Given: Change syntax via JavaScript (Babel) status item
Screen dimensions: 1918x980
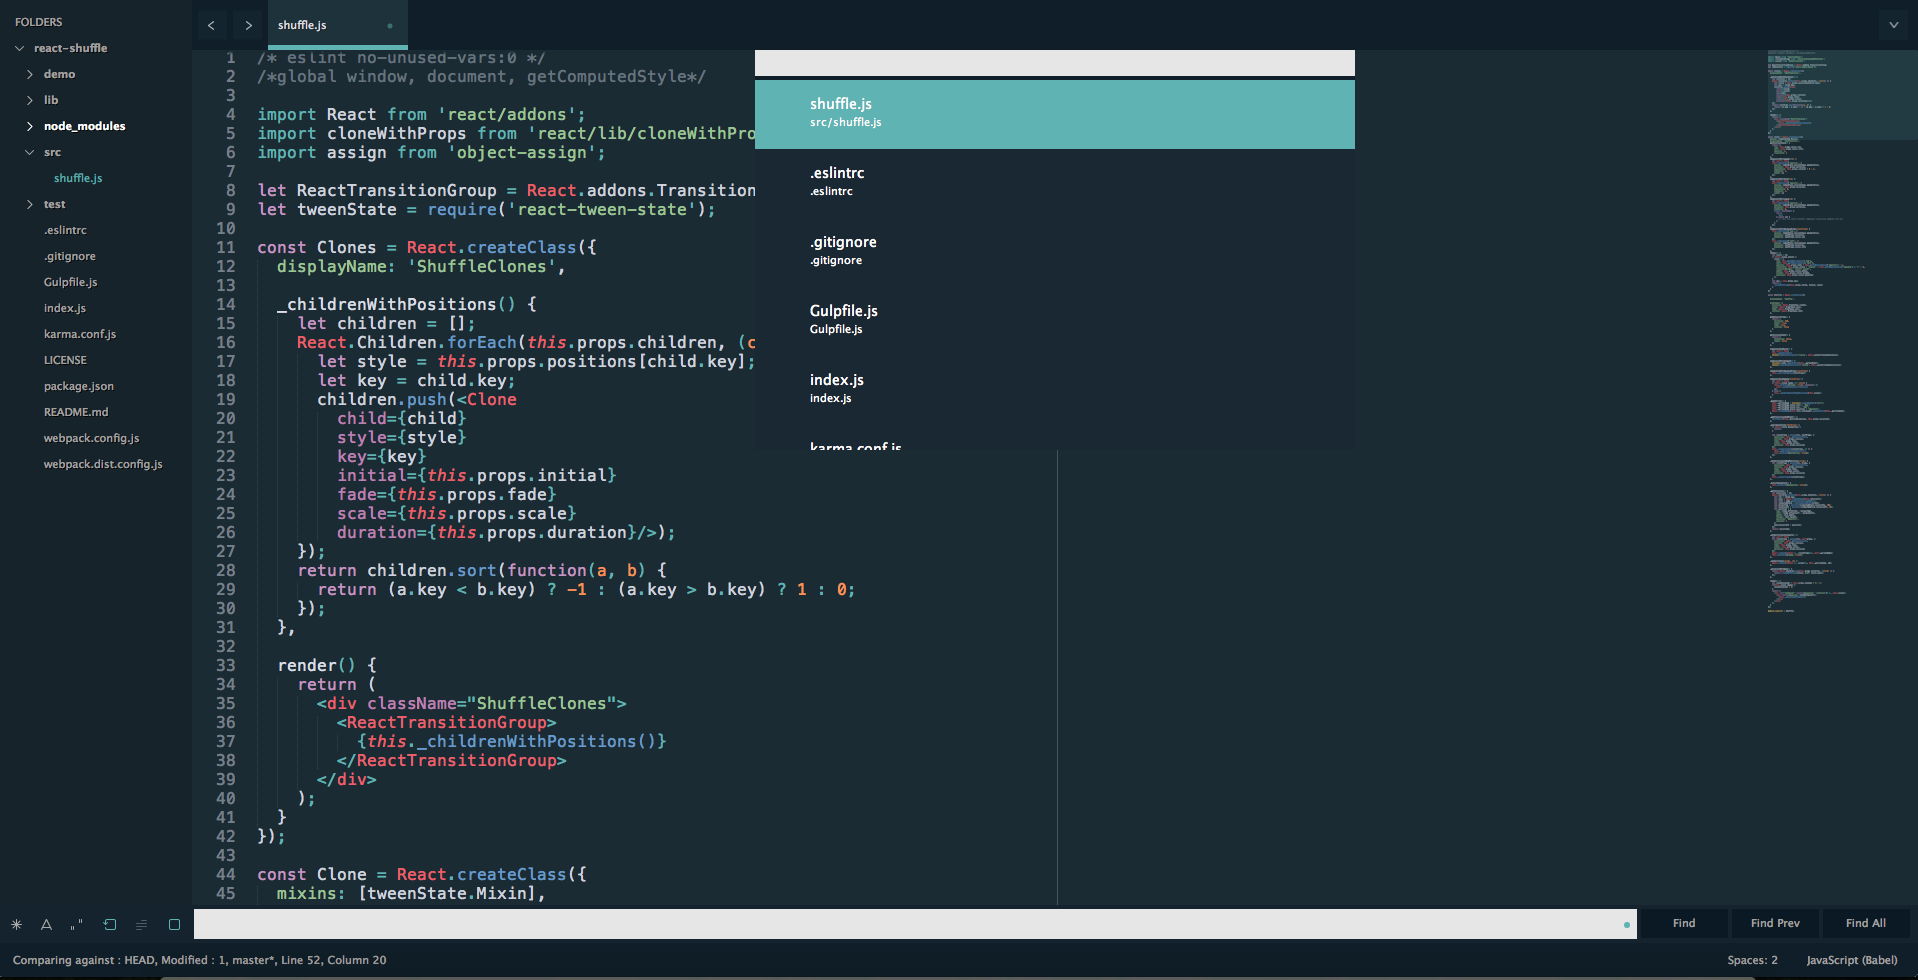Looking at the screenshot, I should click(1852, 960).
